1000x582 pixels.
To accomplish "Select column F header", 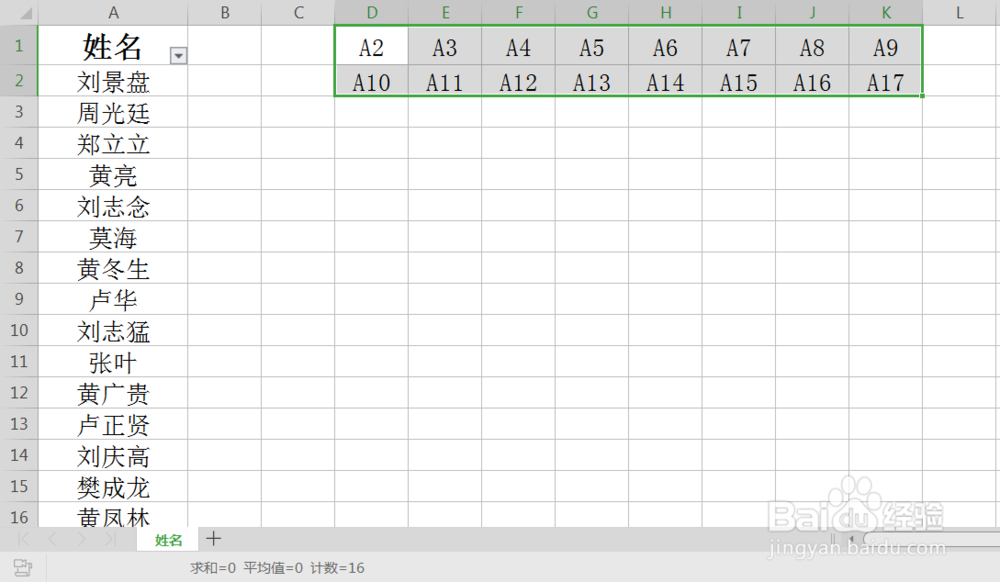I will 518,13.
